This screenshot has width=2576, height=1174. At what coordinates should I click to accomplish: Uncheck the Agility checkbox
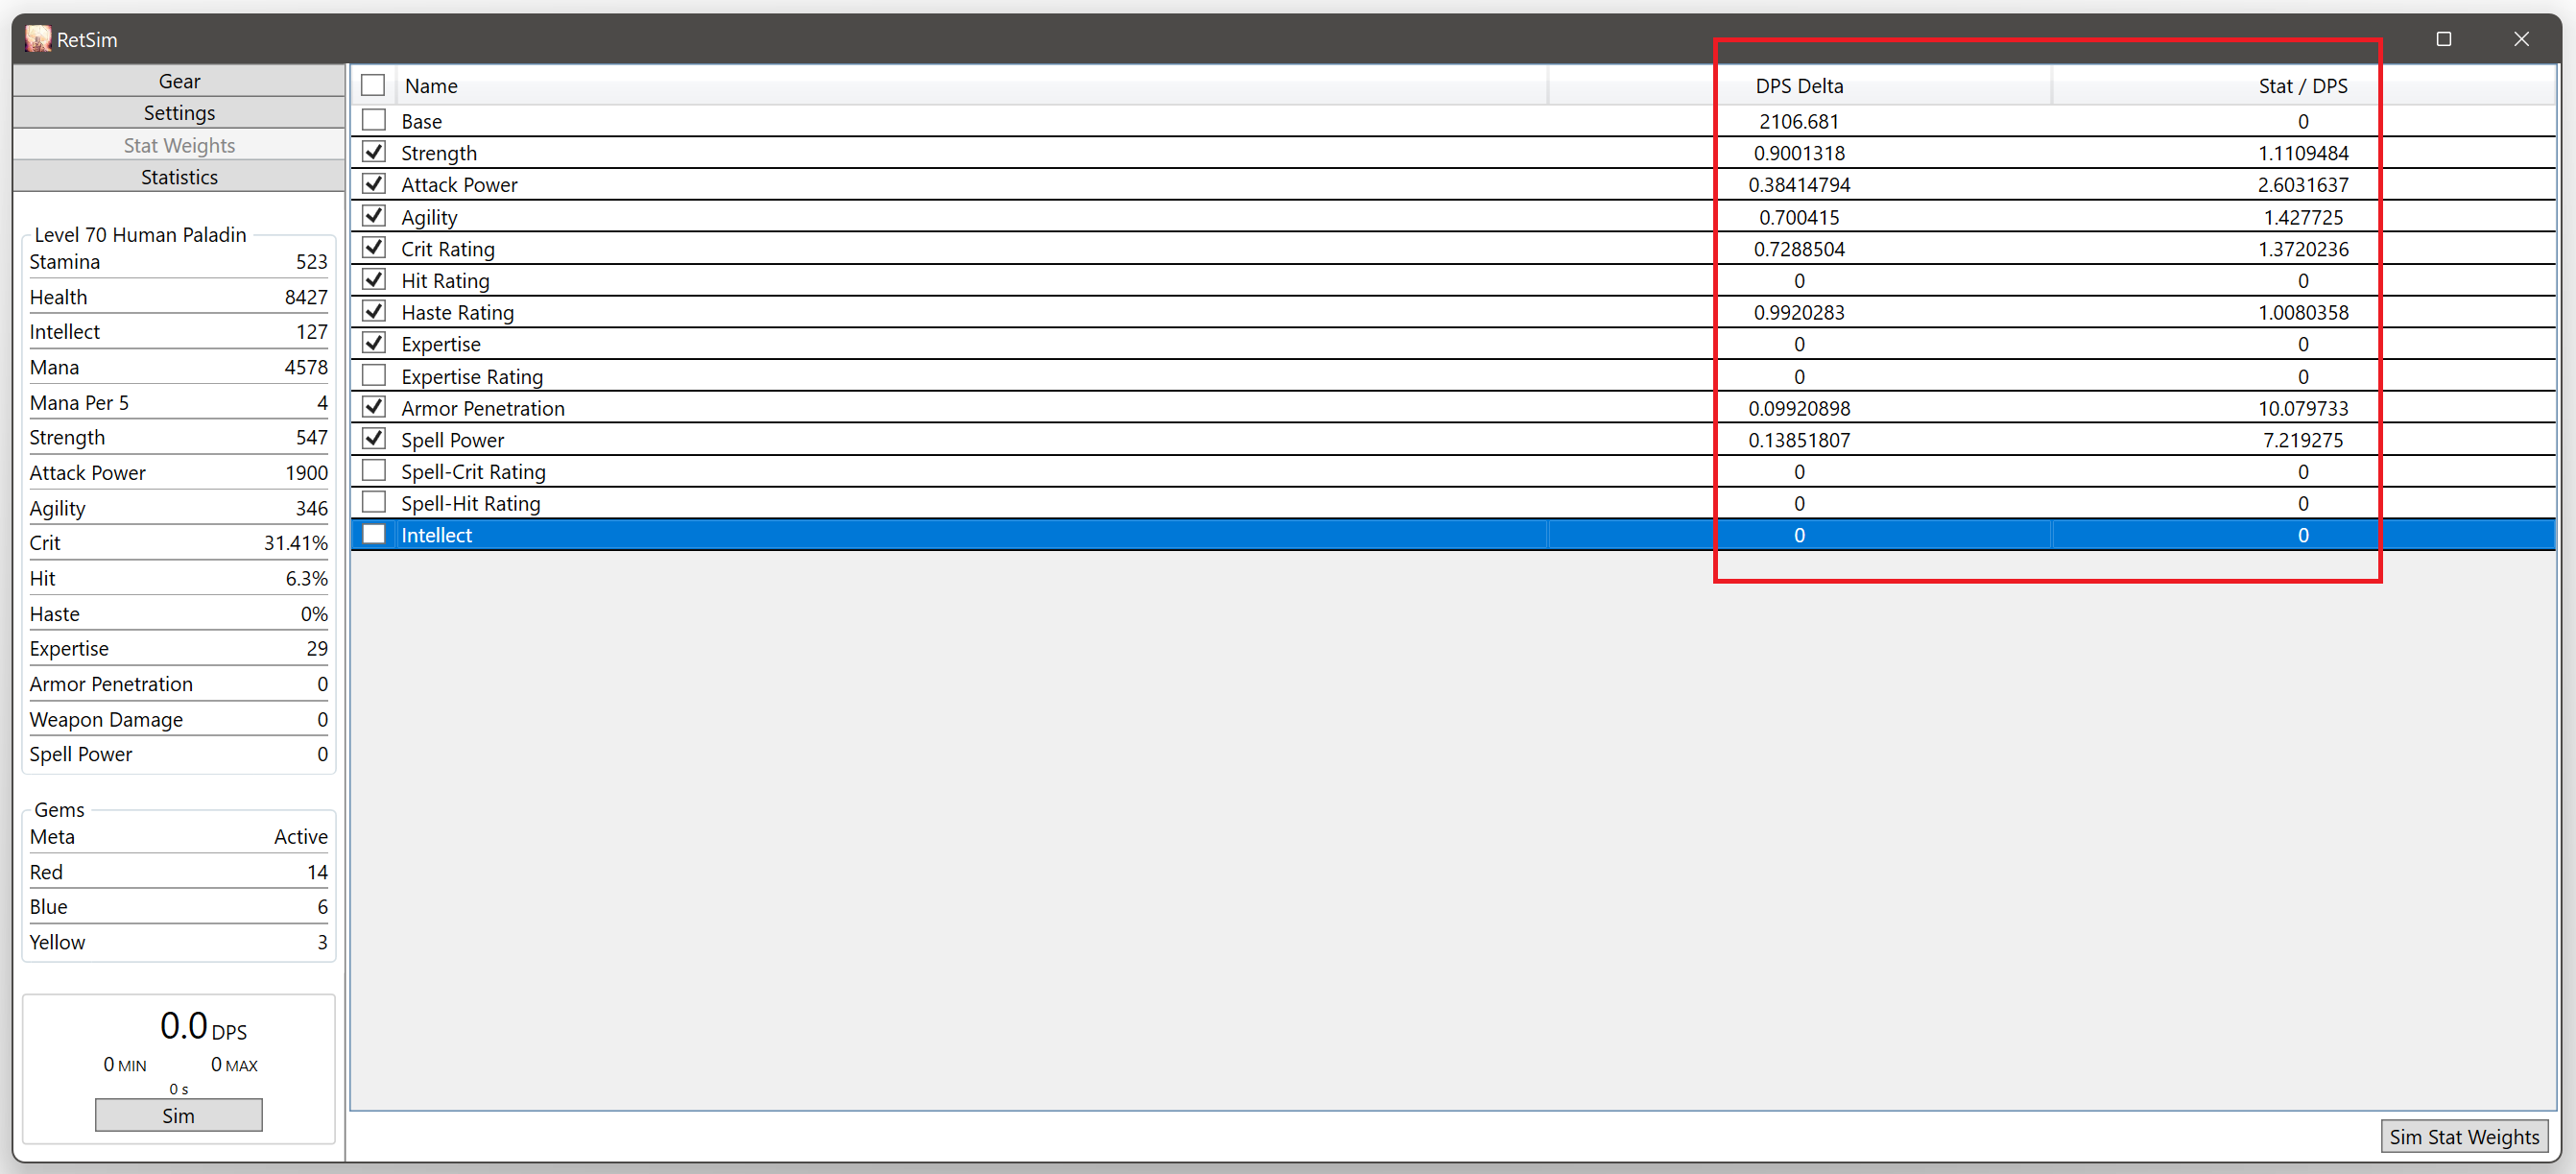click(x=373, y=216)
